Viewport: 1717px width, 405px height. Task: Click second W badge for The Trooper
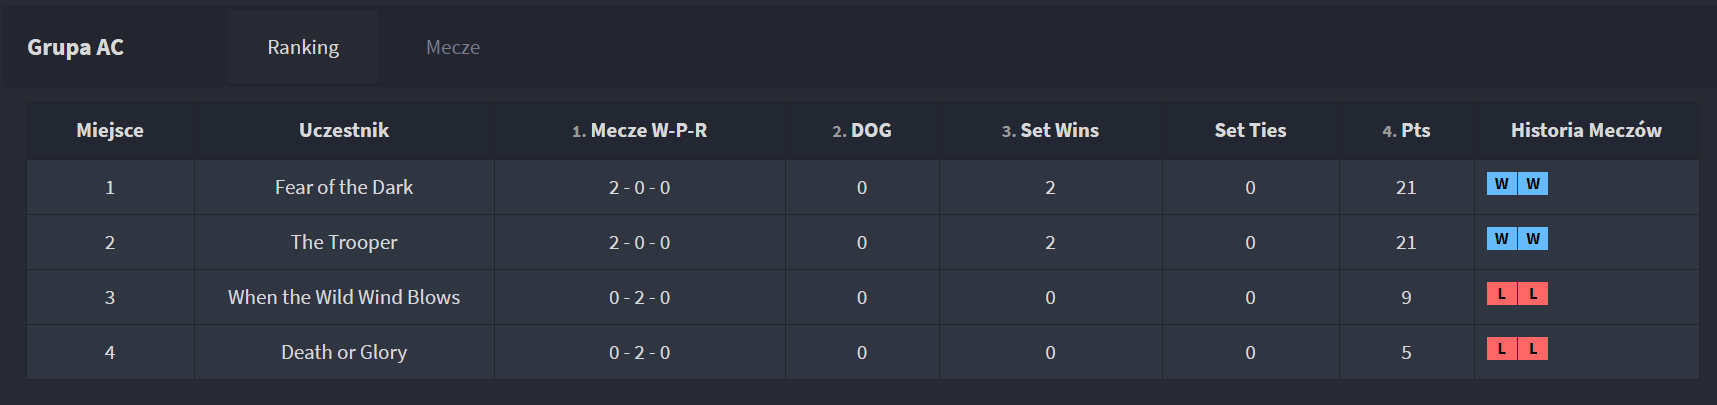click(1533, 239)
